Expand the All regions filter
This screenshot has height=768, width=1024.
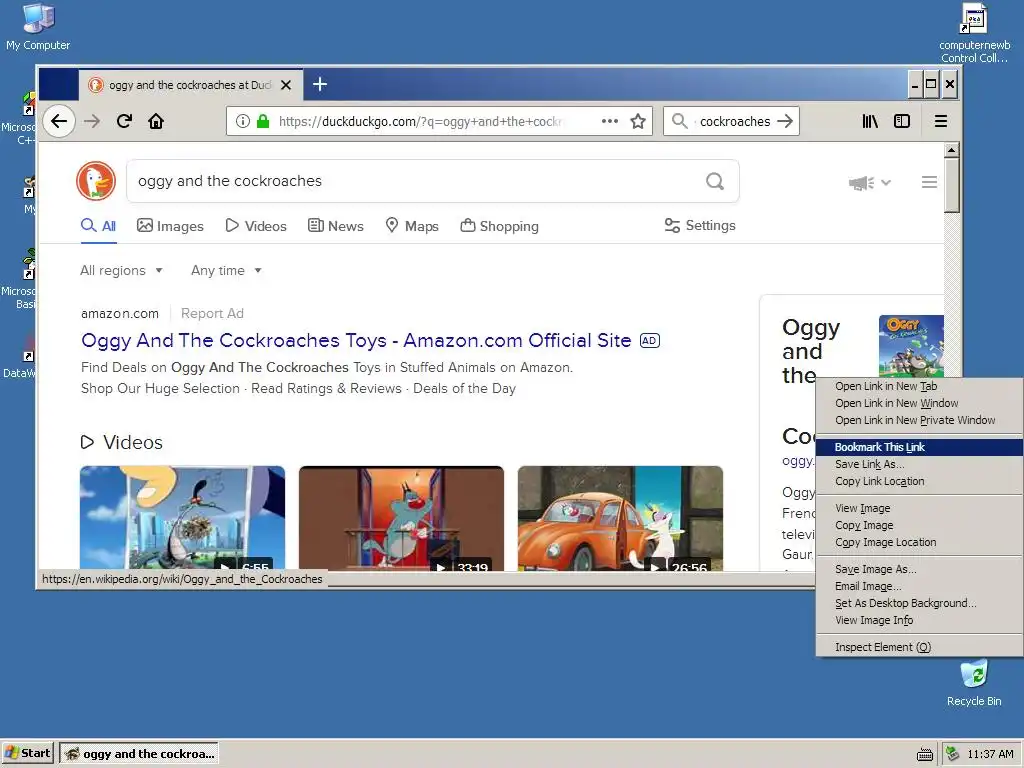121,270
